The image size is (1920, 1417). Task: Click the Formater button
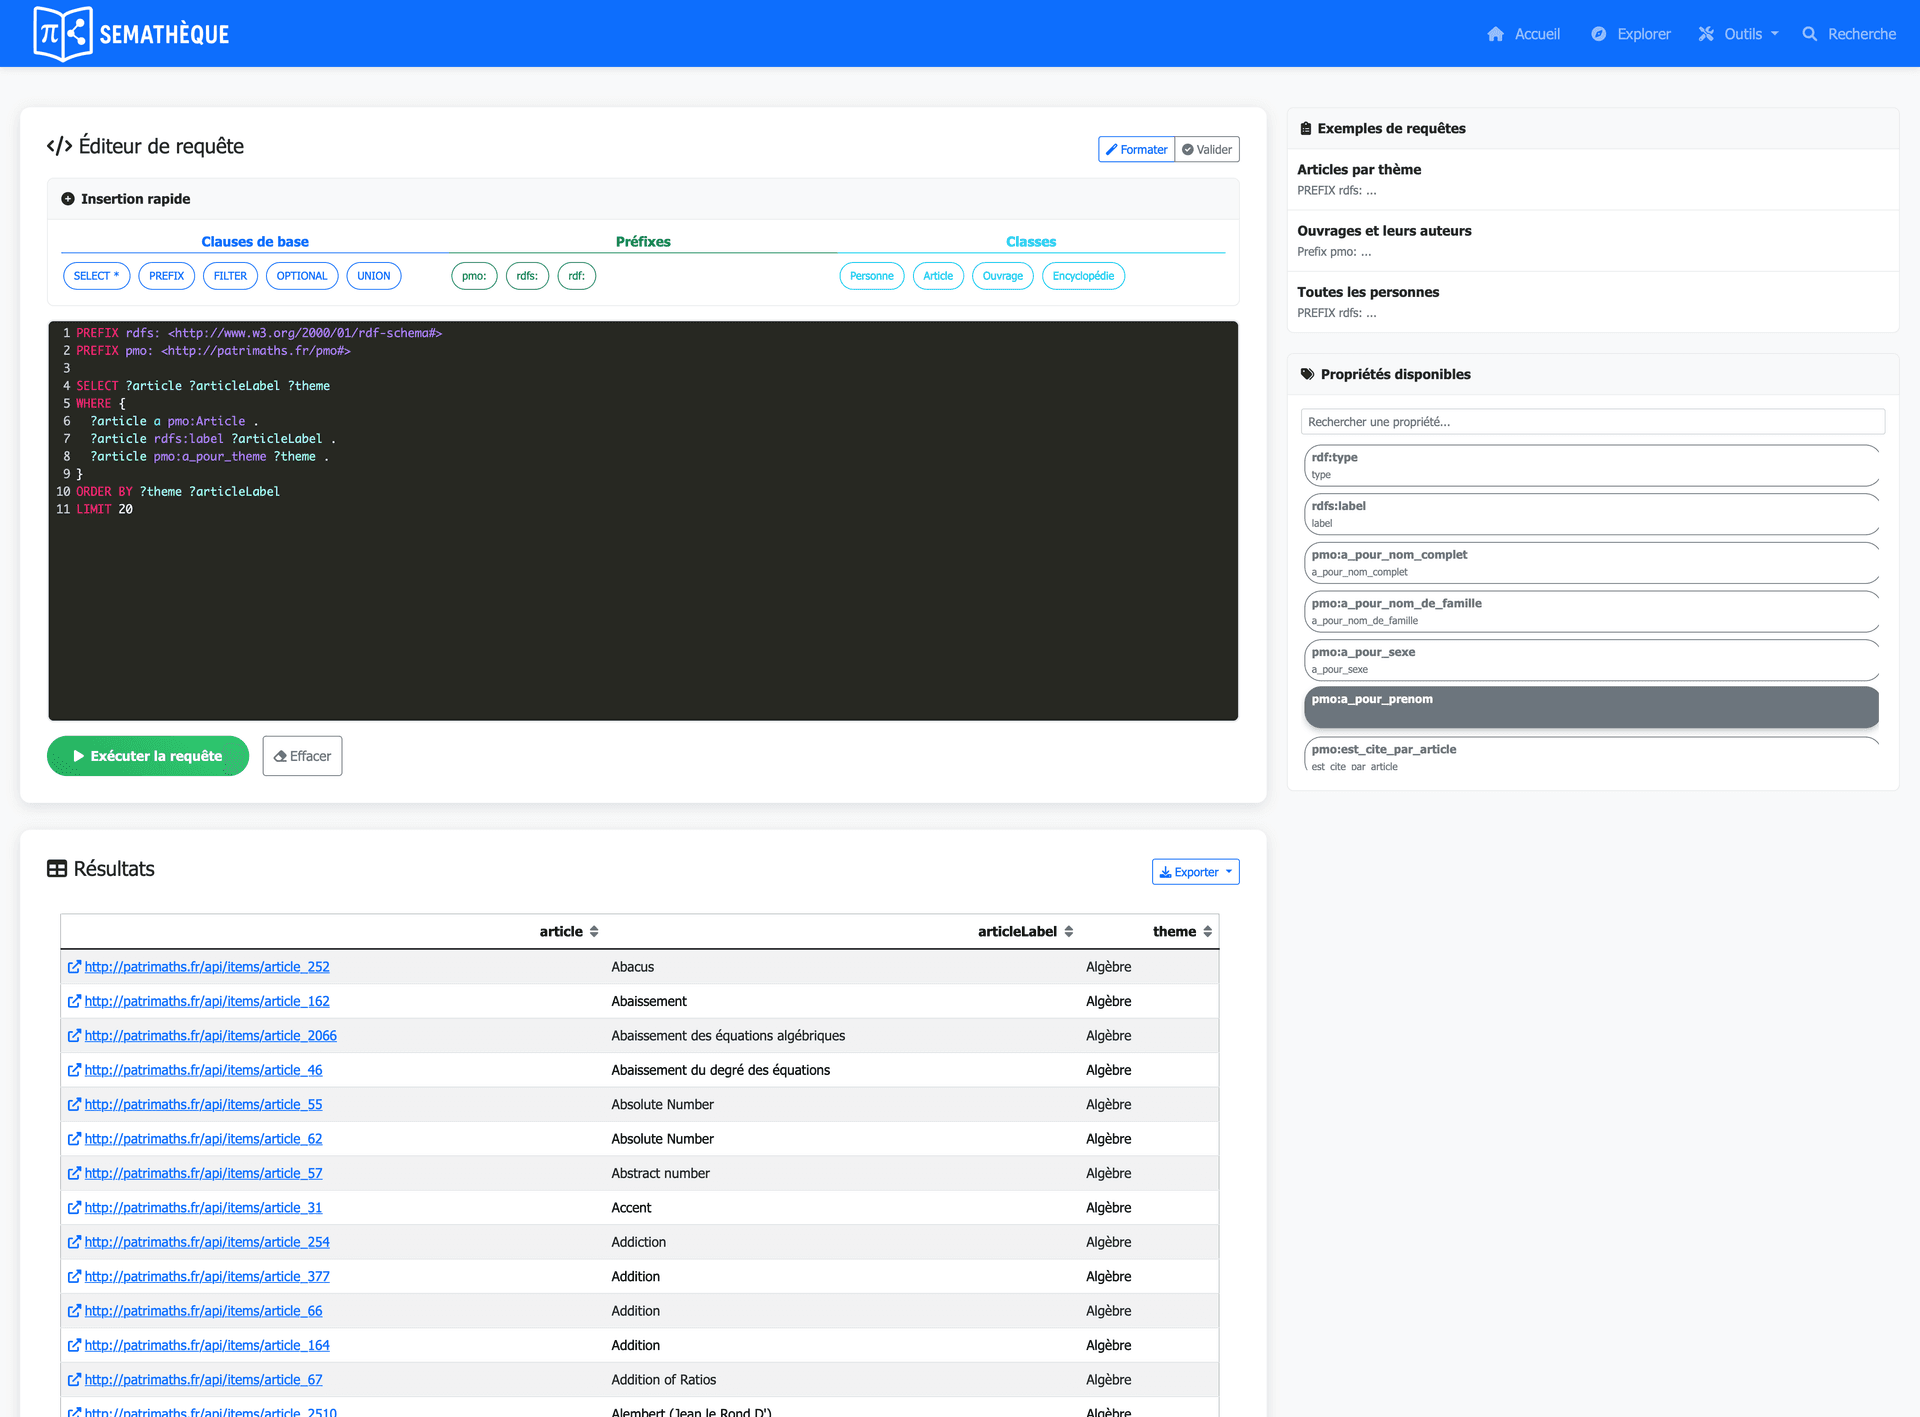1136,149
